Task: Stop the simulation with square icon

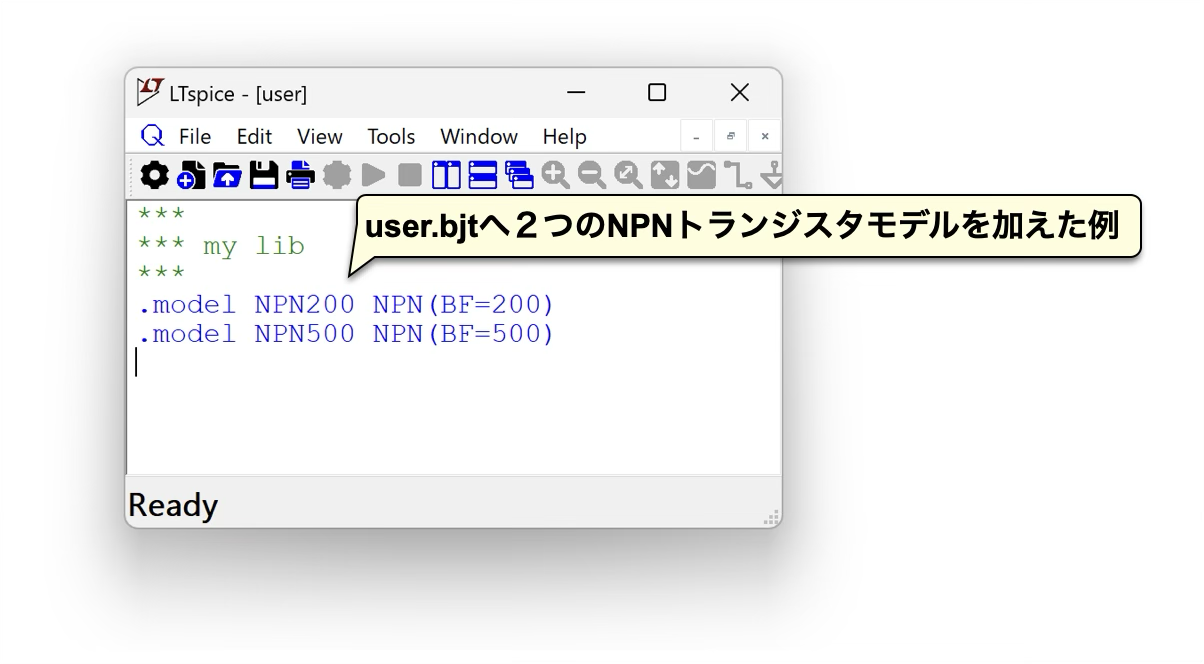Action: 410,176
